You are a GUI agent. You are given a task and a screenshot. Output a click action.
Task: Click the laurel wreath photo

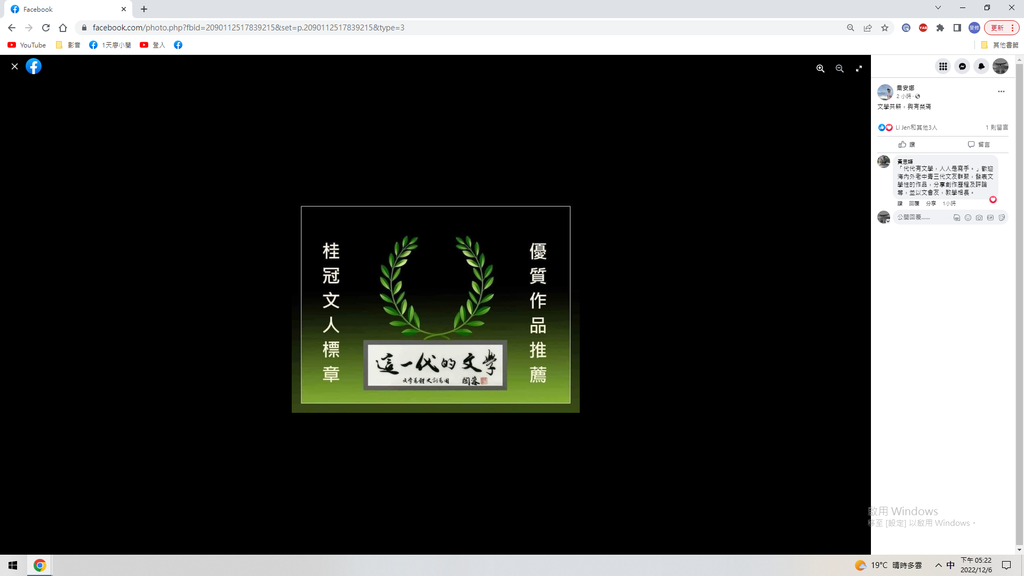click(x=436, y=308)
